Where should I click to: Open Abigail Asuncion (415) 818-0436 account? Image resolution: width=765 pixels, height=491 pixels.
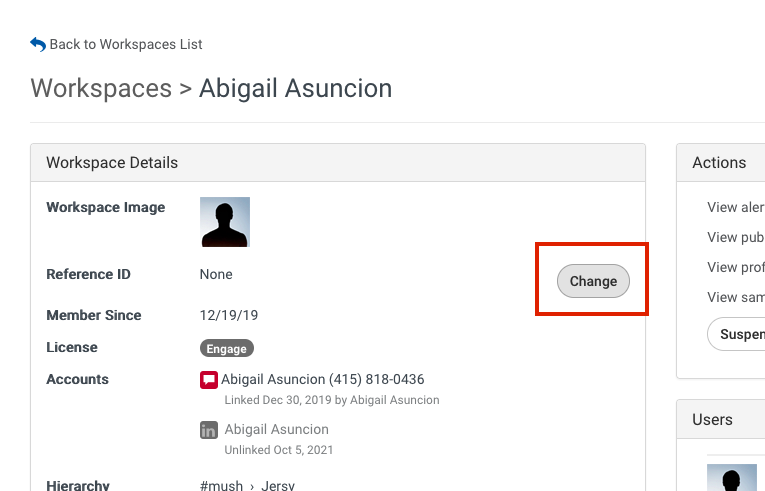(322, 379)
